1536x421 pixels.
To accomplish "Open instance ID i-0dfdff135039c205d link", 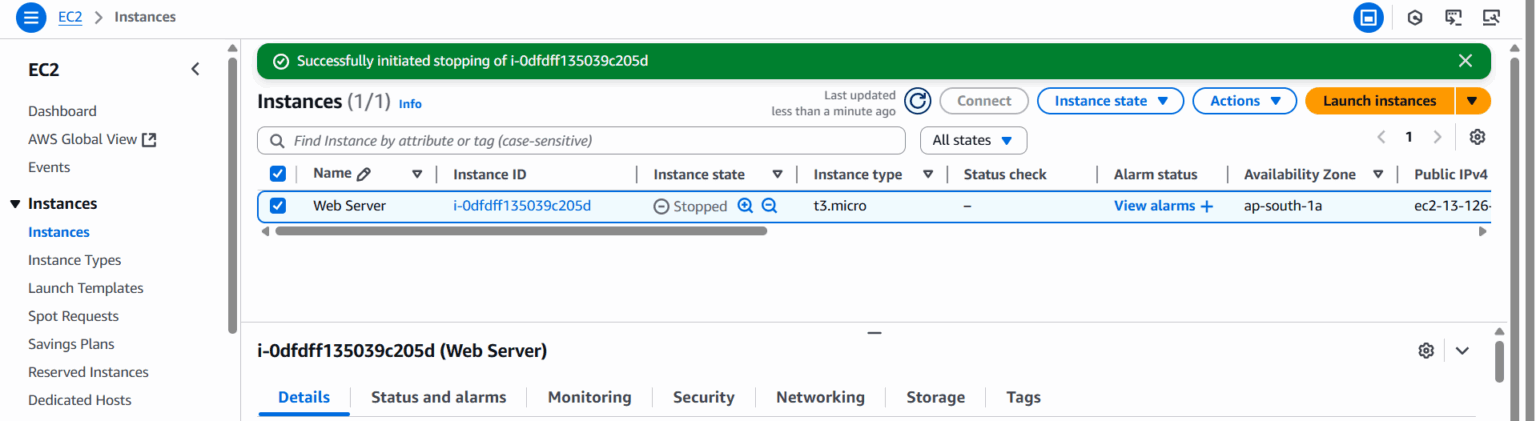I will [522, 206].
